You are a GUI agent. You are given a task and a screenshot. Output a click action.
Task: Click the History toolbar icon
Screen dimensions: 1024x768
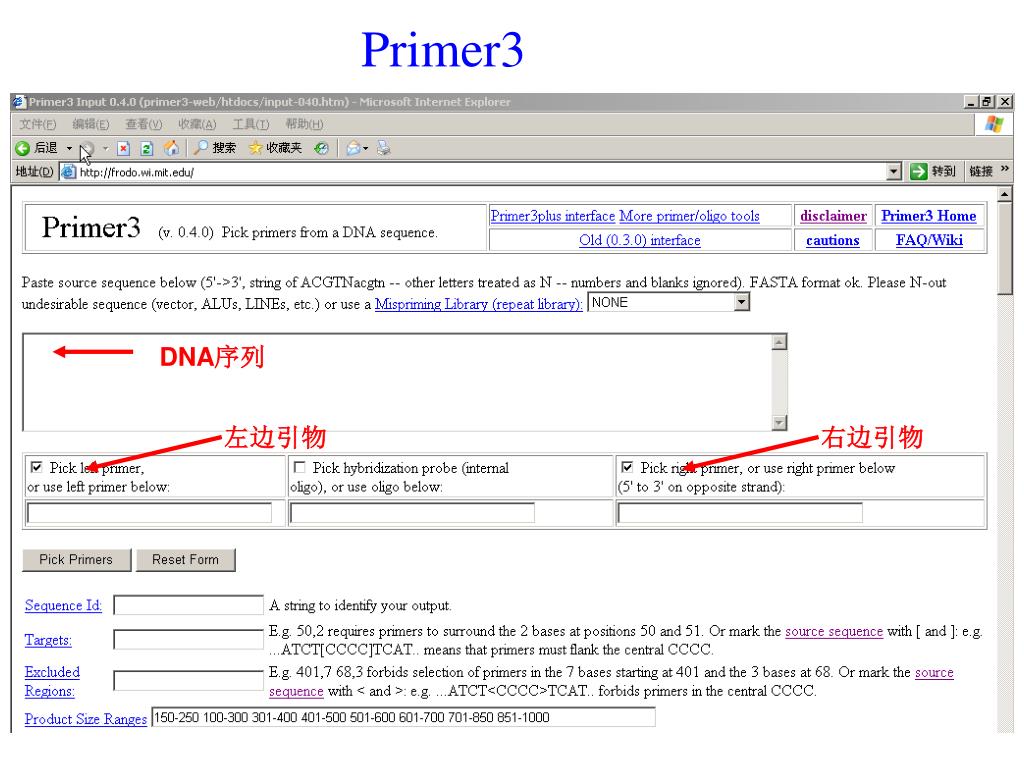321,148
